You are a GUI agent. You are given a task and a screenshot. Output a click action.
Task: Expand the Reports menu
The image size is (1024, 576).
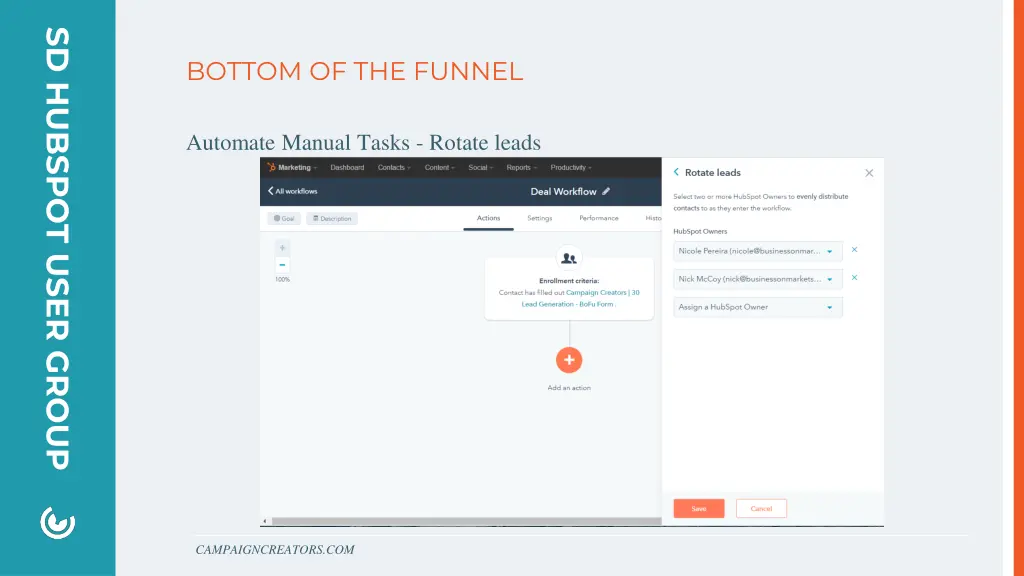pos(521,168)
